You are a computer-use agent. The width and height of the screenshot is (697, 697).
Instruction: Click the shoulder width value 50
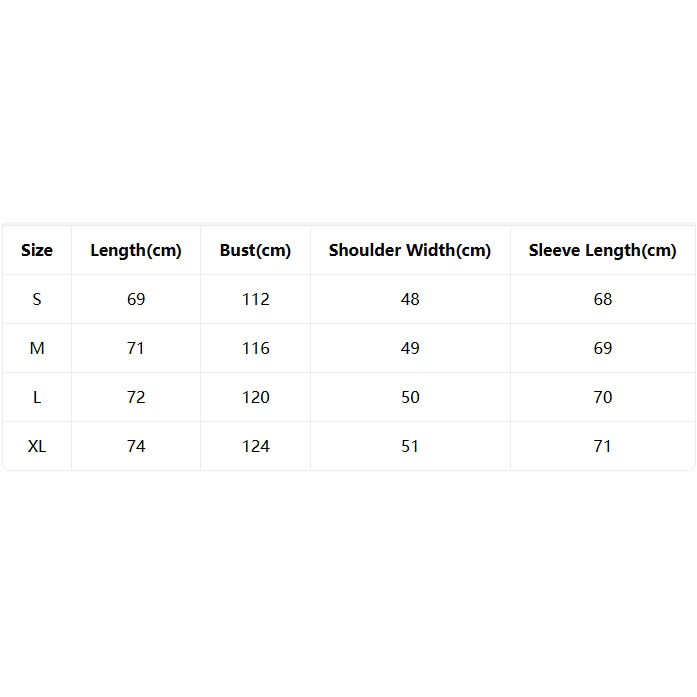(410, 397)
